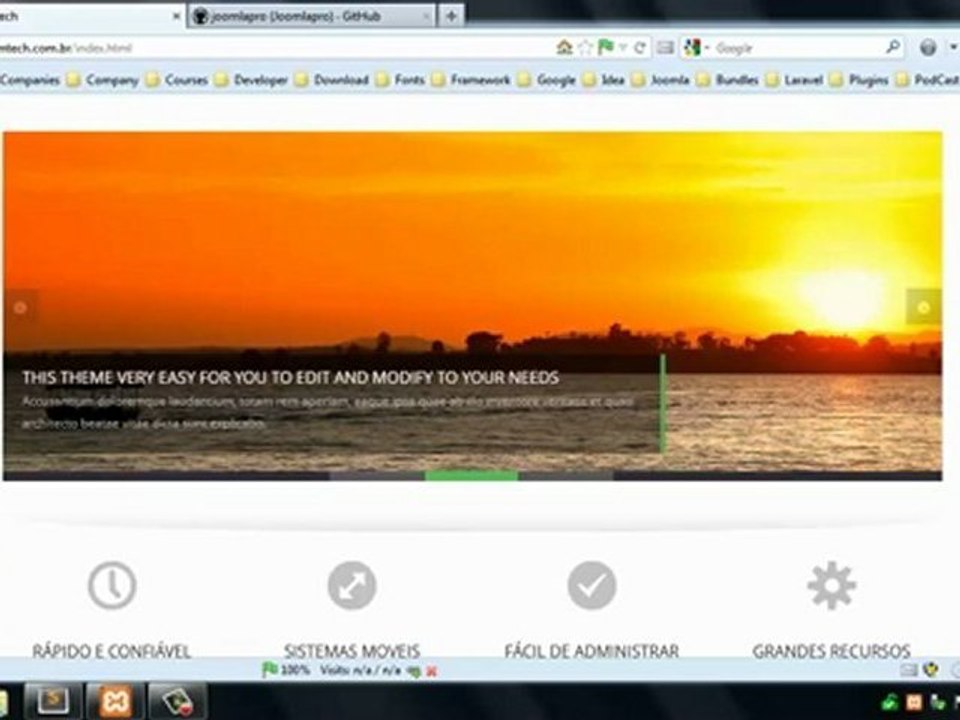Click the gear icon above Grandes Recursos
The image size is (960, 720).
pyautogui.click(x=831, y=585)
